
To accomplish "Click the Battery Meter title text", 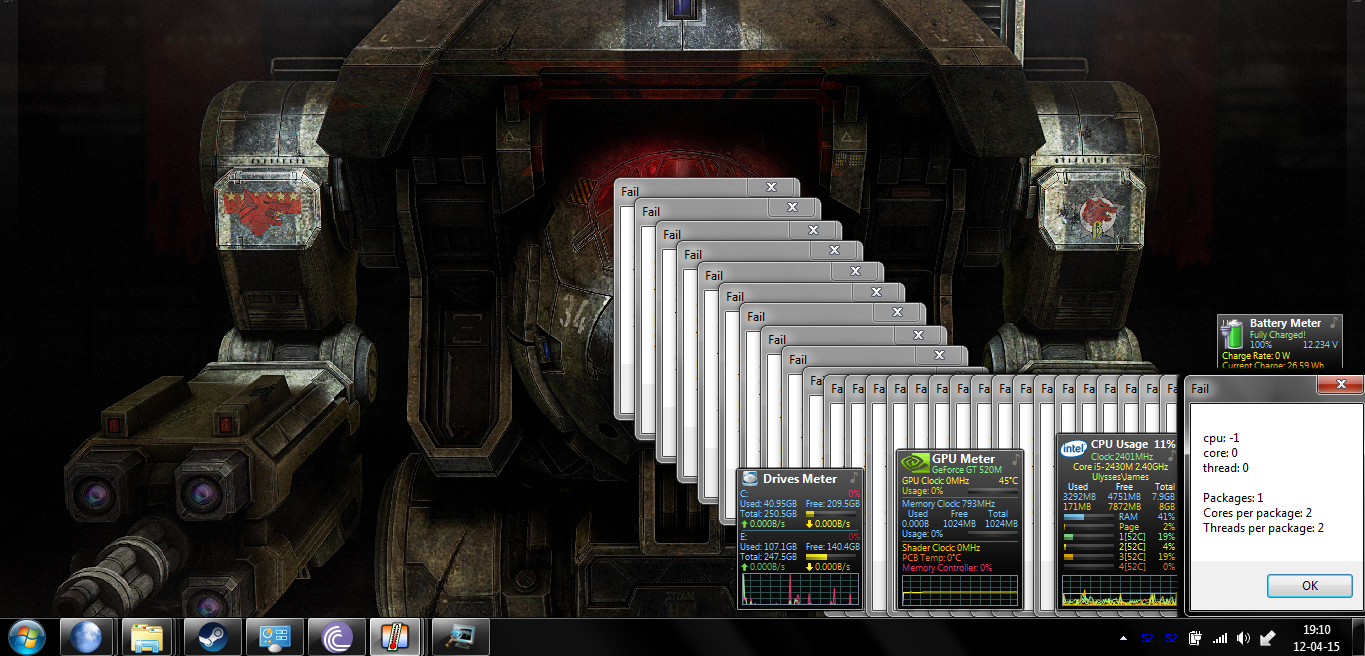I will coord(1285,323).
